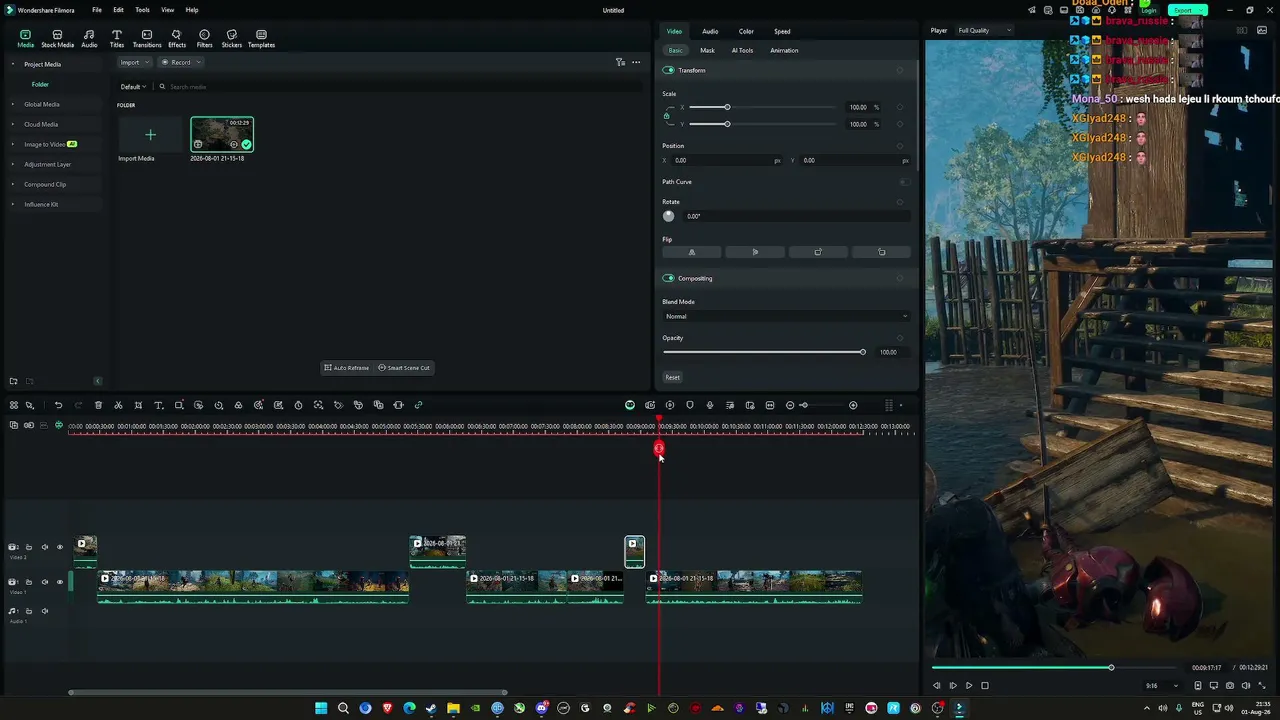Open the Tools menu
Screen dimensions: 1280x720
142,10
